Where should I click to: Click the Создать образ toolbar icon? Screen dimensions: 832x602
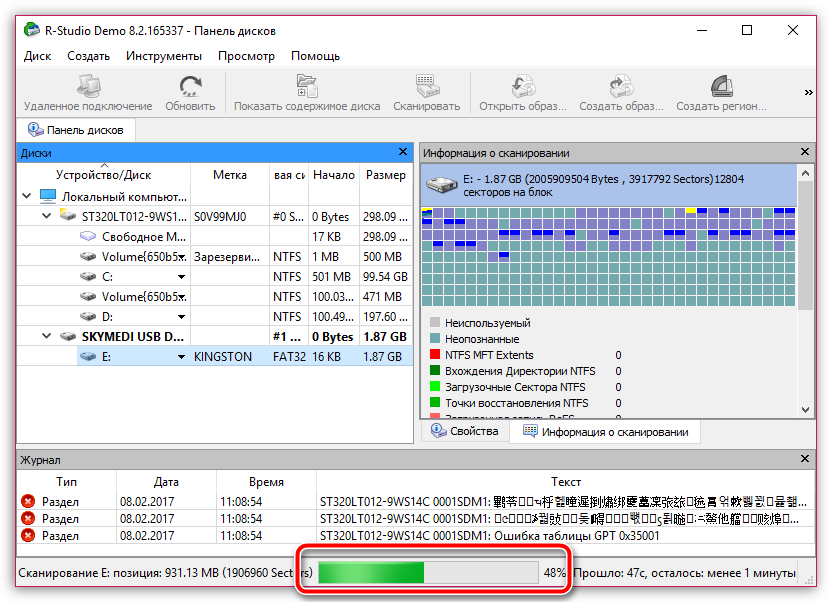[621, 86]
